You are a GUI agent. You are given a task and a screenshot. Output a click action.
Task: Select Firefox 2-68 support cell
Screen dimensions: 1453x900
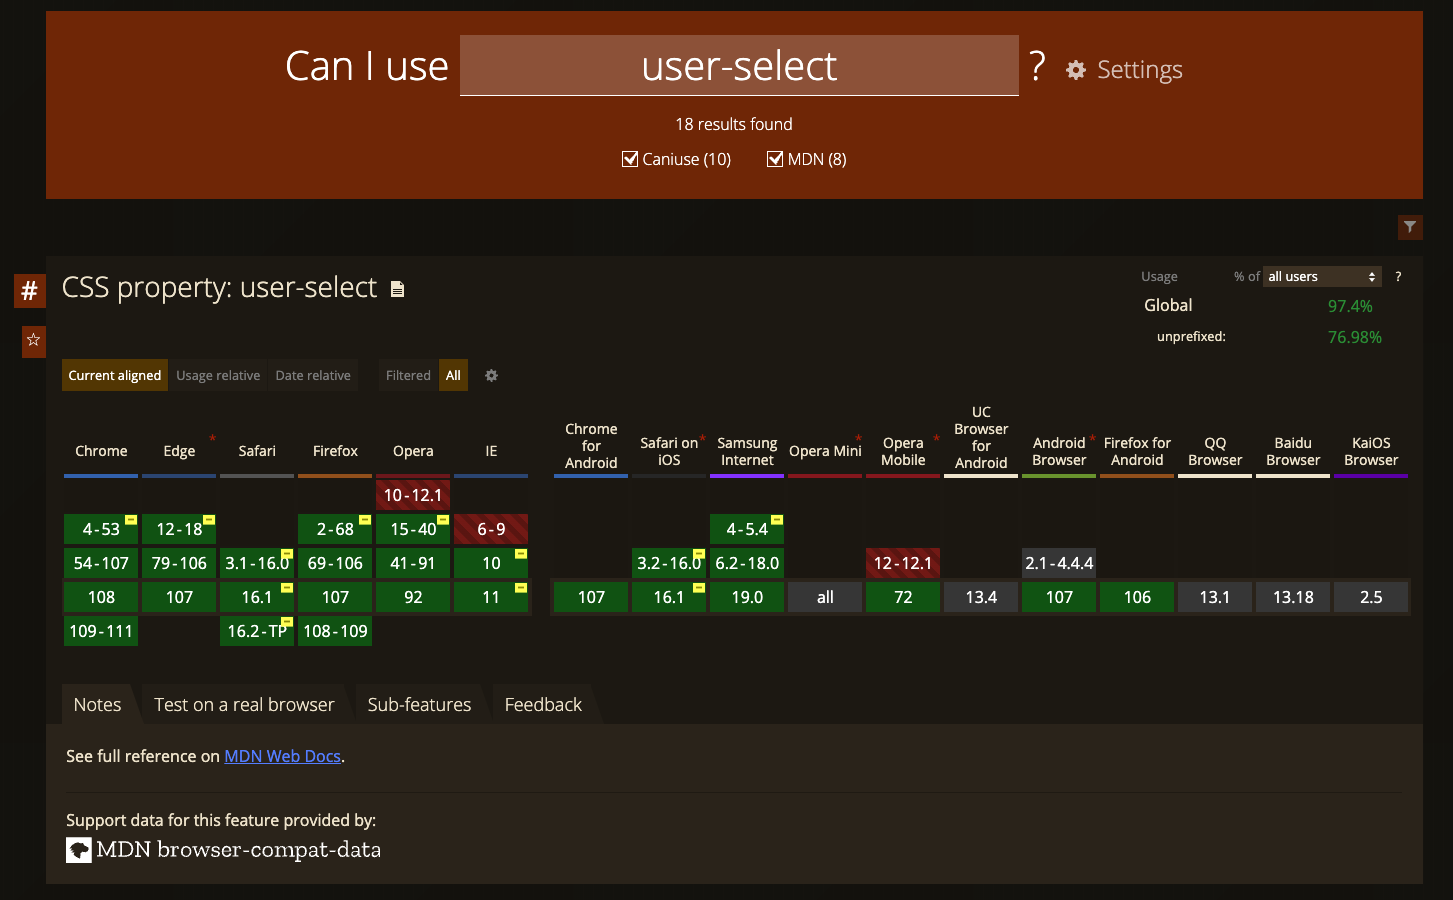click(x=335, y=529)
